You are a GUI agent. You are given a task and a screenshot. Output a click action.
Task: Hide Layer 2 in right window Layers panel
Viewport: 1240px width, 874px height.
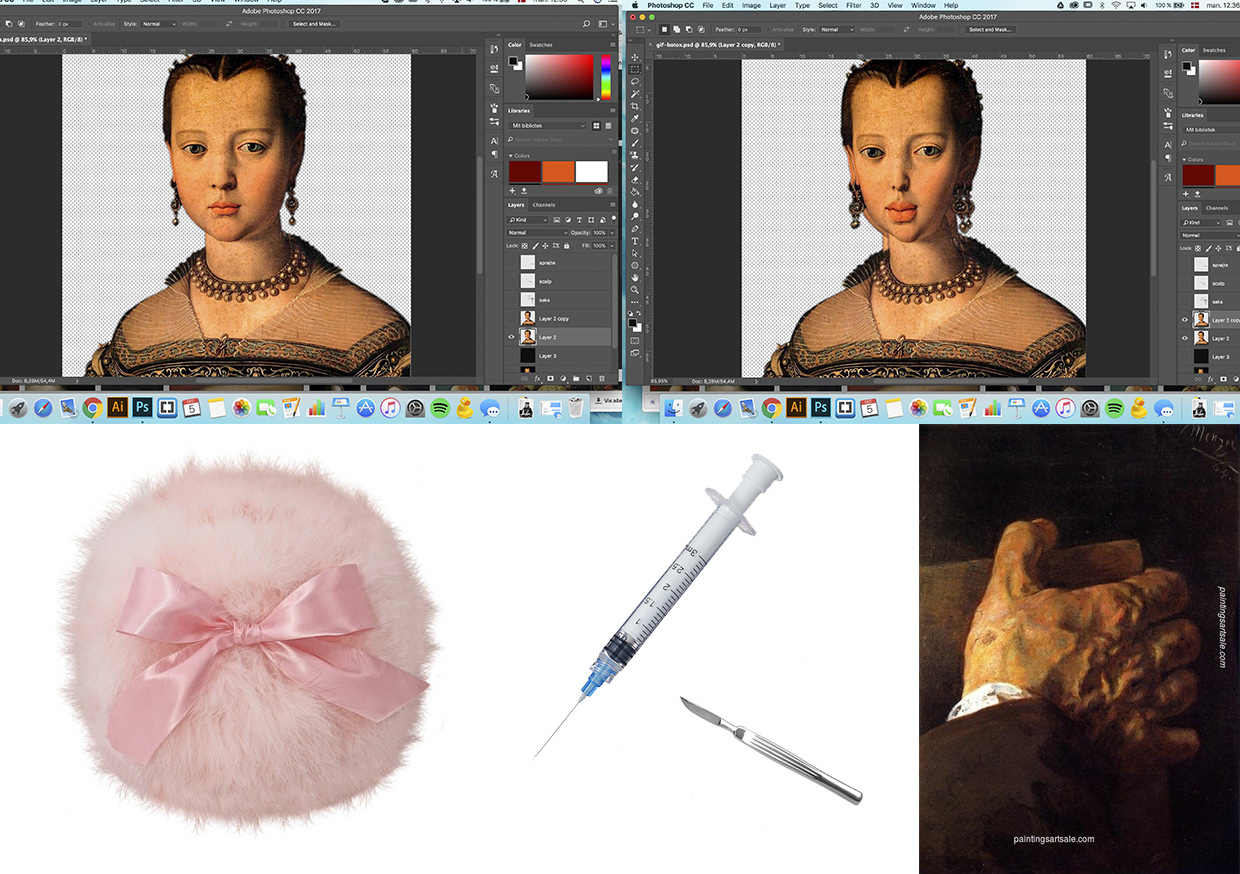pyautogui.click(x=1185, y=338)
